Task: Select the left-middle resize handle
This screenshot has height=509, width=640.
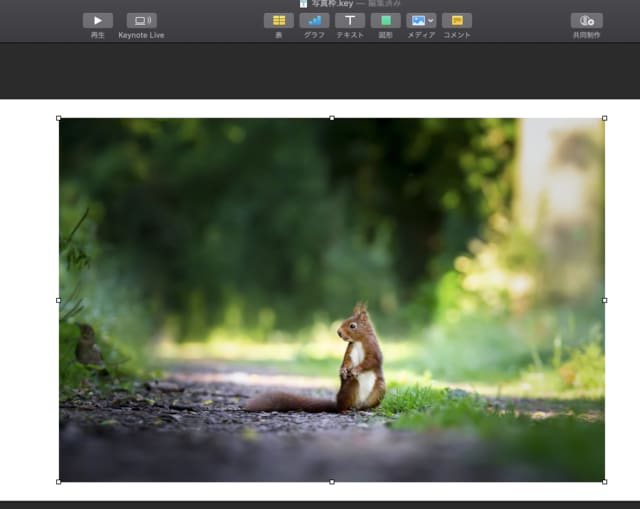Action: pos(59,300)
